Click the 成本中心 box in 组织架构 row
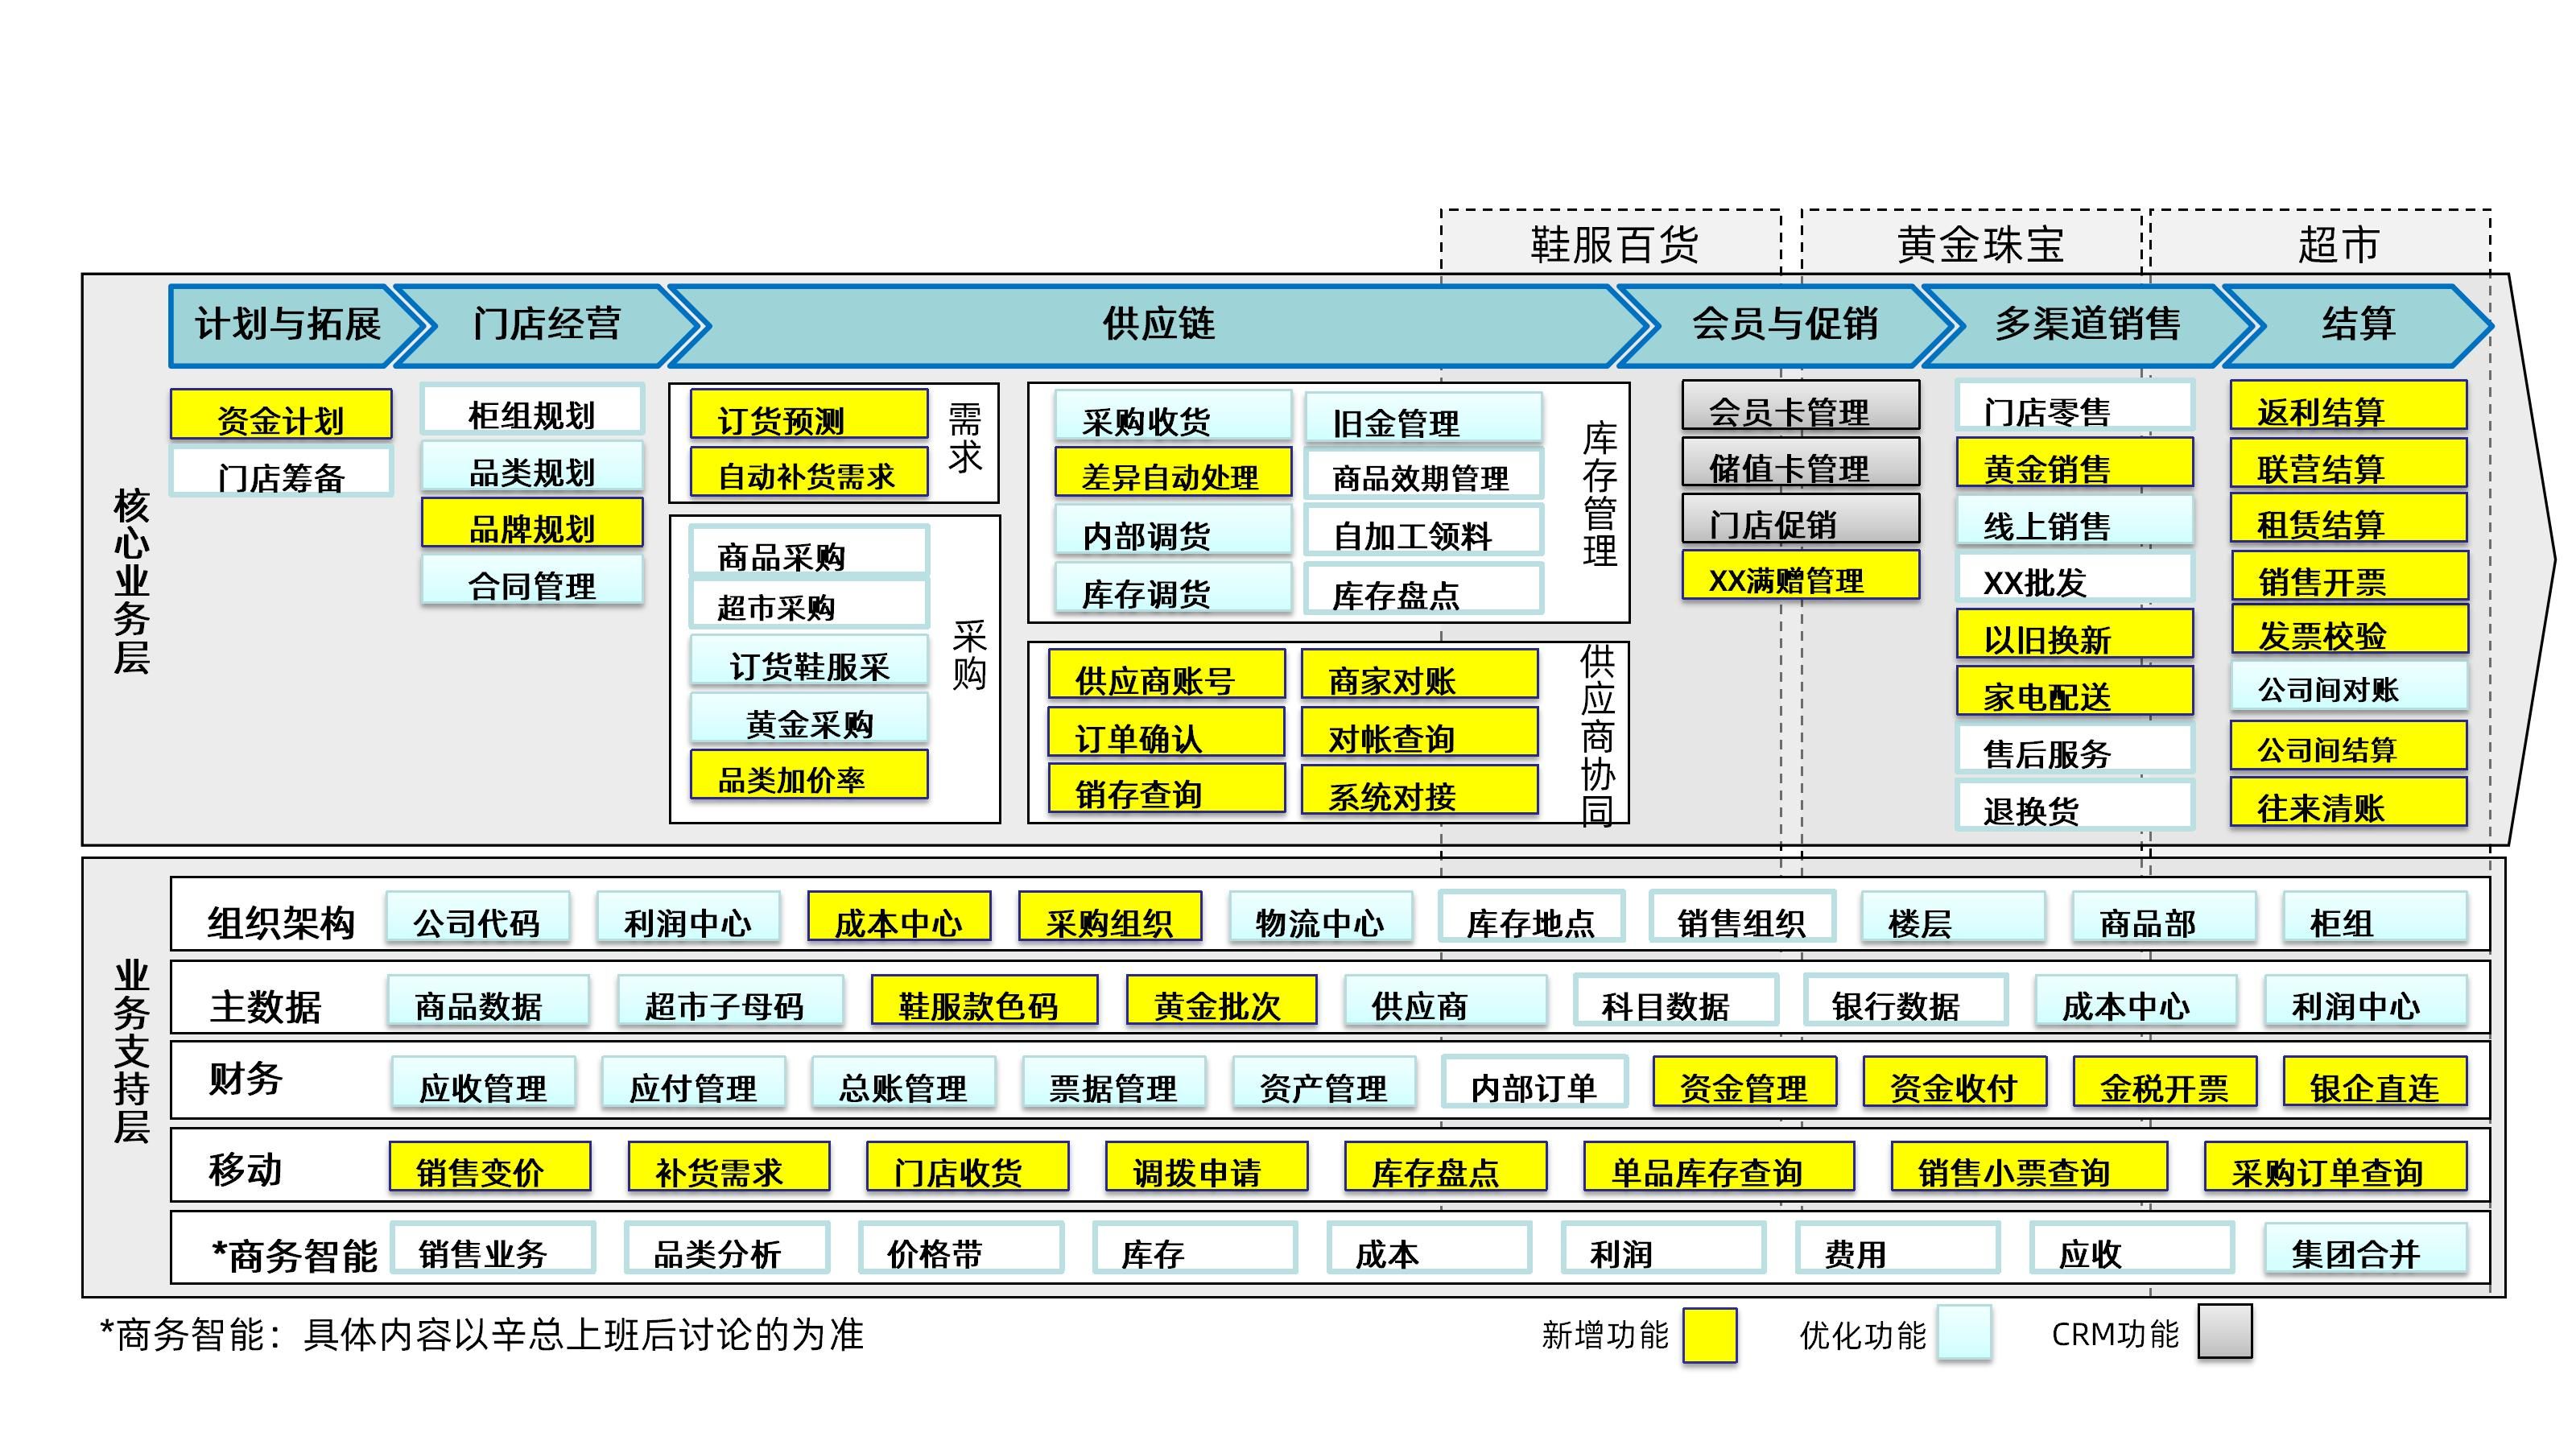2576x1449 pixels. [899, 918]
